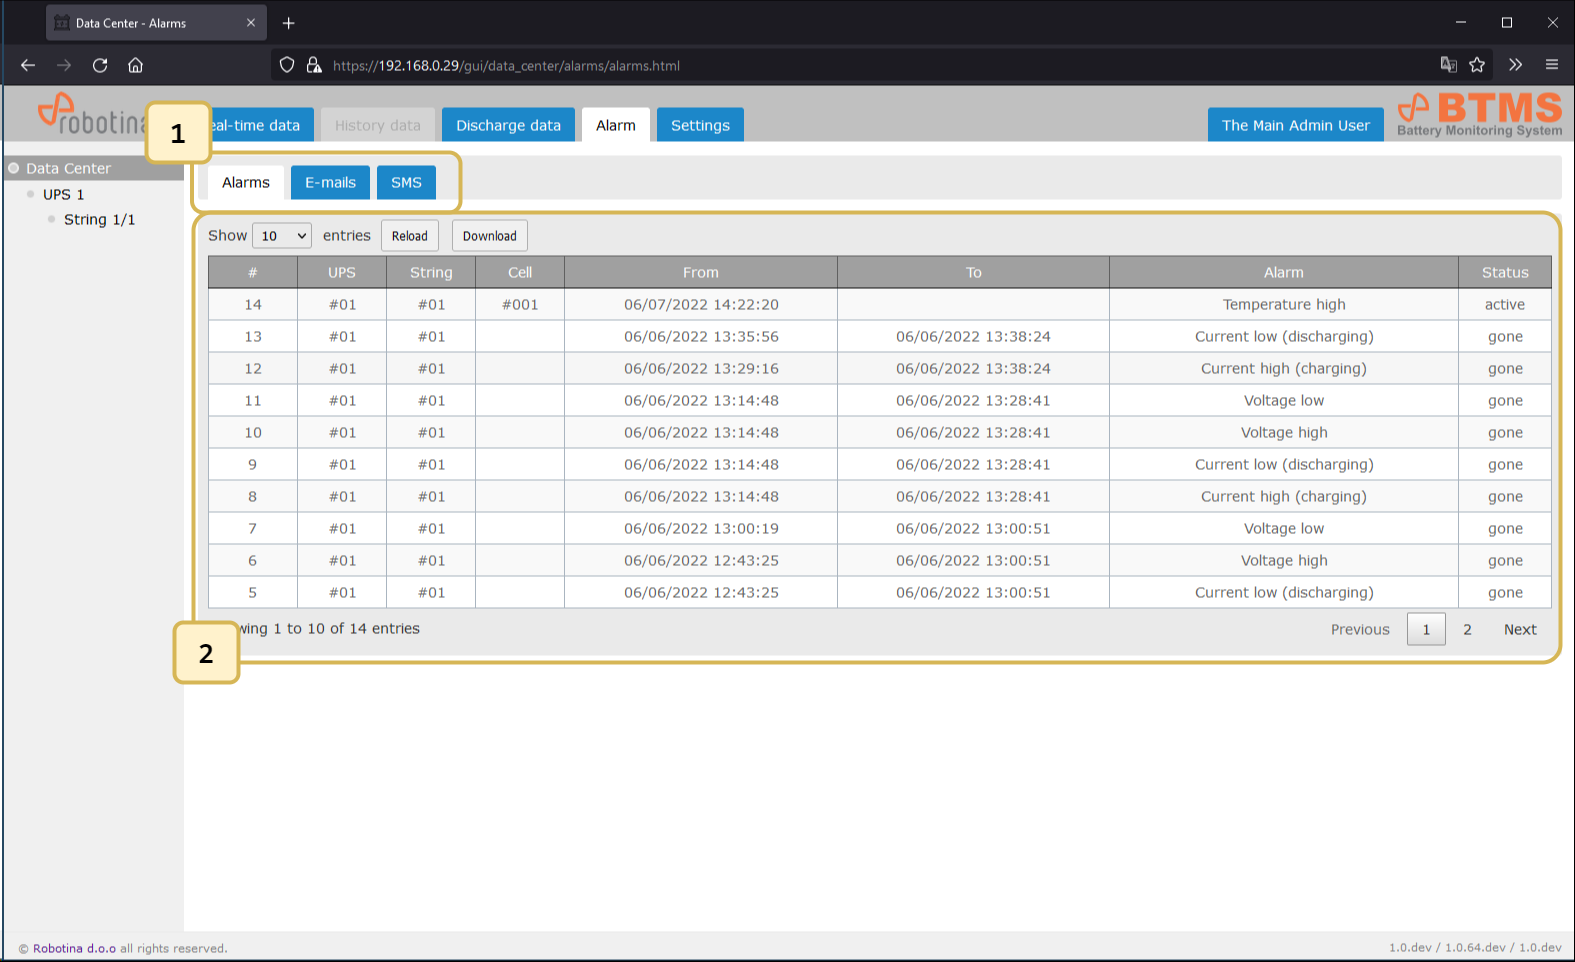Image resolution: width=1575 pixels, height=962 pixels.
Task: Bookmark this page with the star icon
Action: [x=1477, y=65]
